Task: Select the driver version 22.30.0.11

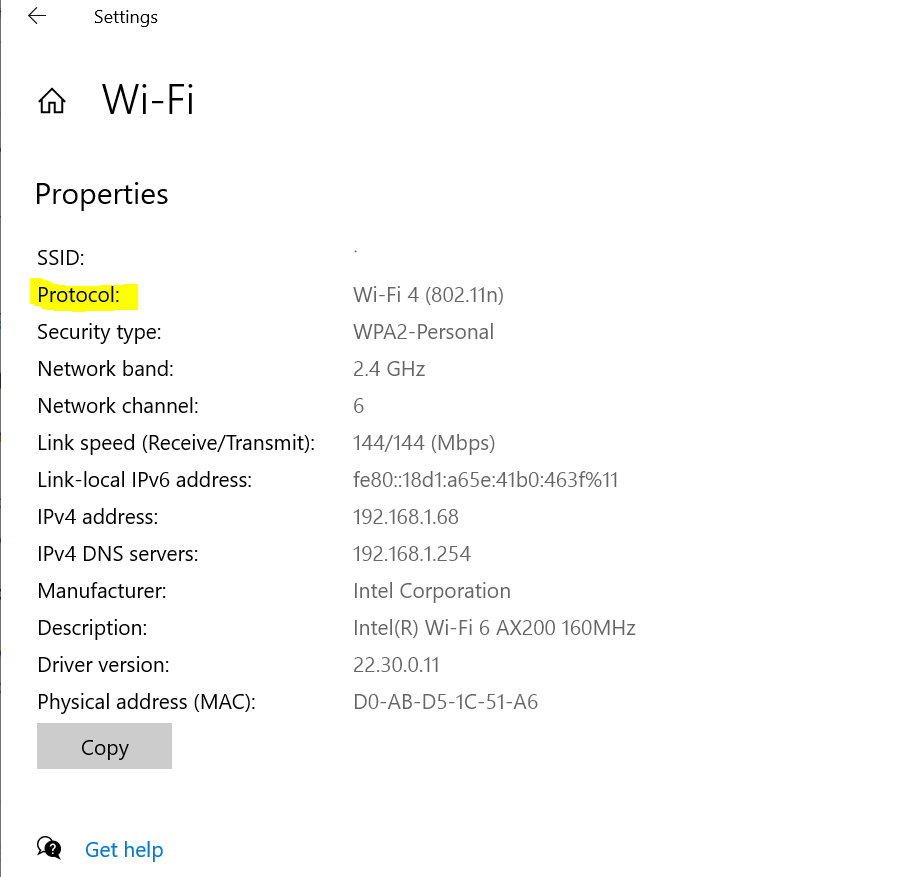Action: point(396,665)
